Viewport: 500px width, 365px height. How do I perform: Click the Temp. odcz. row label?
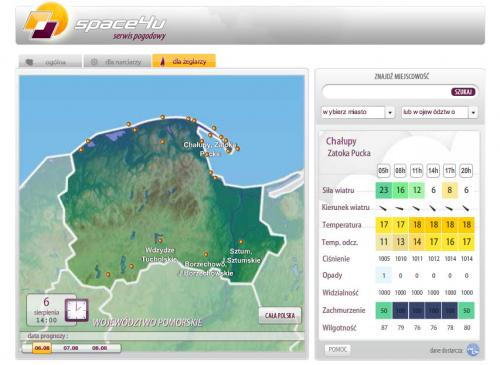click(340, 242)
